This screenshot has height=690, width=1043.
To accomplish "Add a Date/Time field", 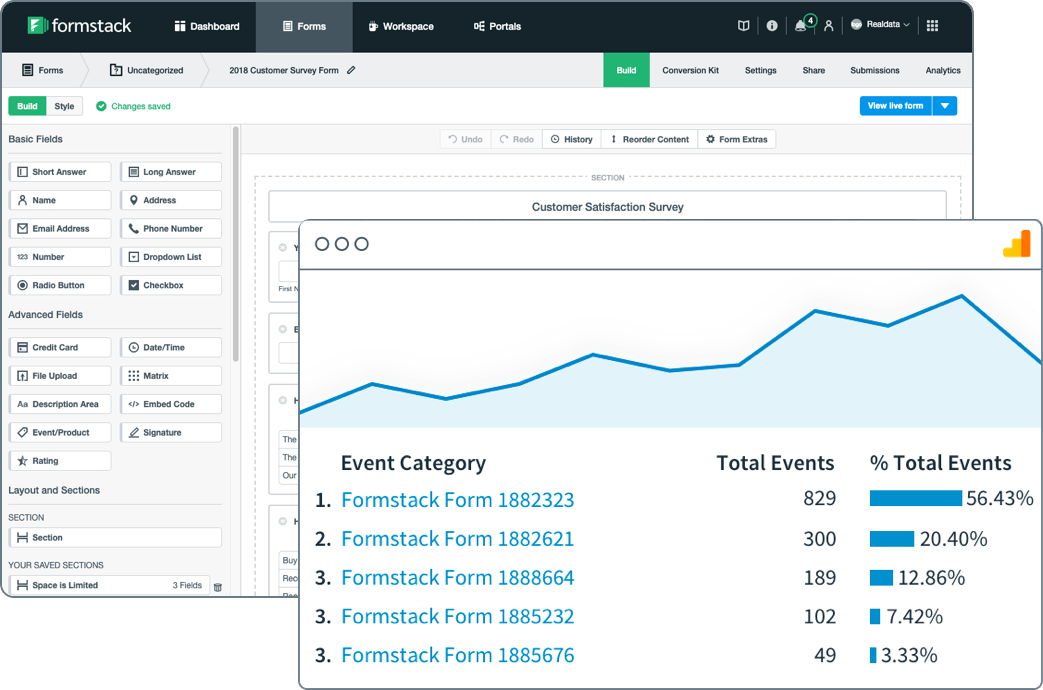I will coord(171,347).
